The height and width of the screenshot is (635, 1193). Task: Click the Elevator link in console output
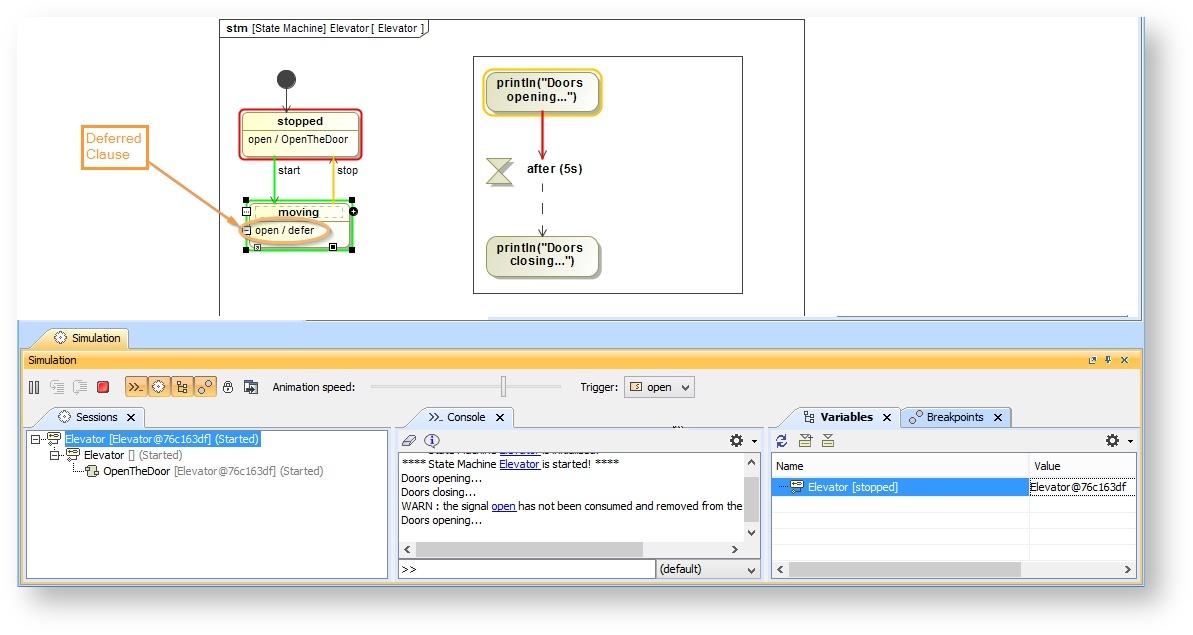[x=519, y=464]
